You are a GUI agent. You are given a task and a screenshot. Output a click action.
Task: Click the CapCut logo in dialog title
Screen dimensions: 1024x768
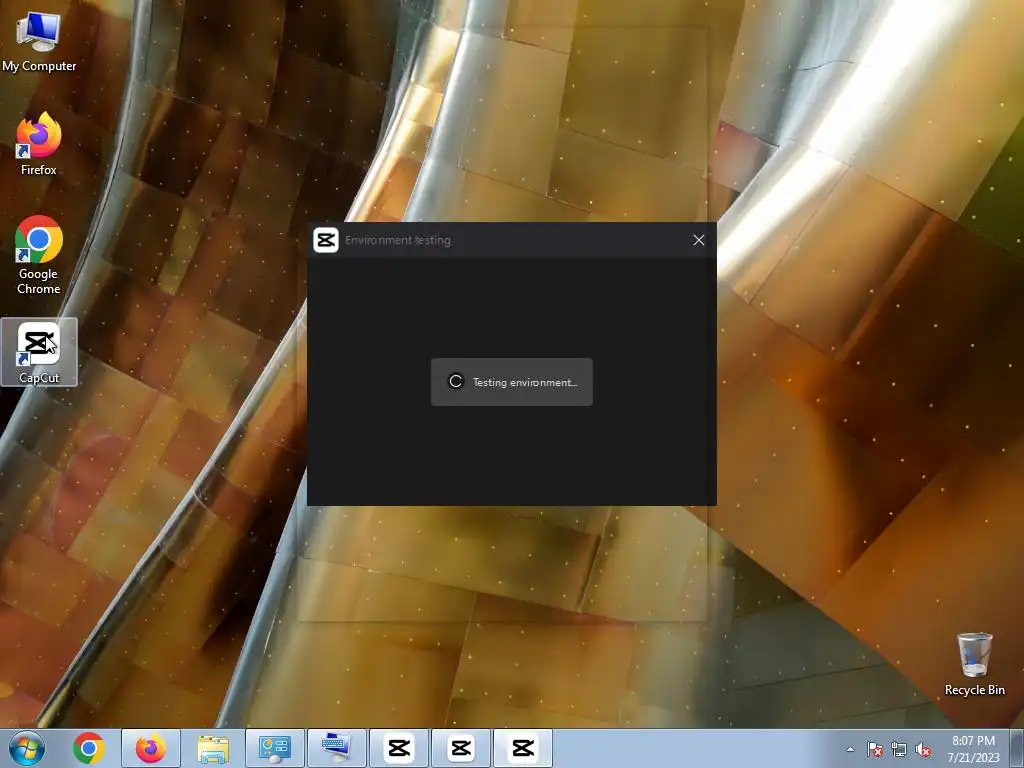pyautogui.click(x=326, y=240)
